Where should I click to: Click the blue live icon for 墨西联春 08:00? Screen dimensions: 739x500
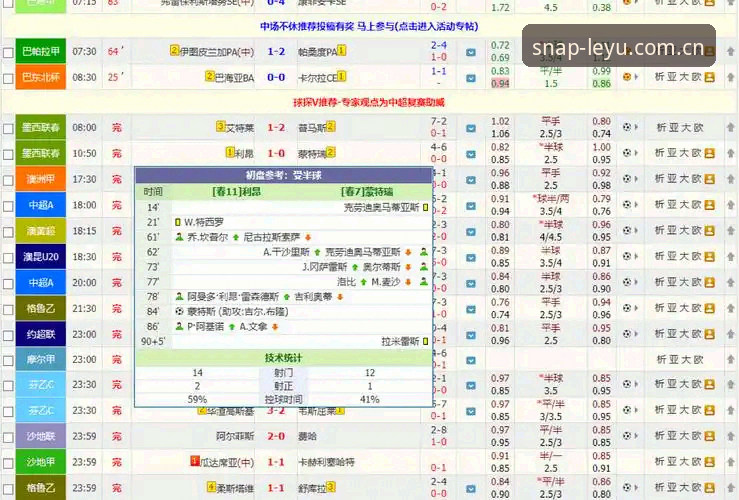click(471, 128)
